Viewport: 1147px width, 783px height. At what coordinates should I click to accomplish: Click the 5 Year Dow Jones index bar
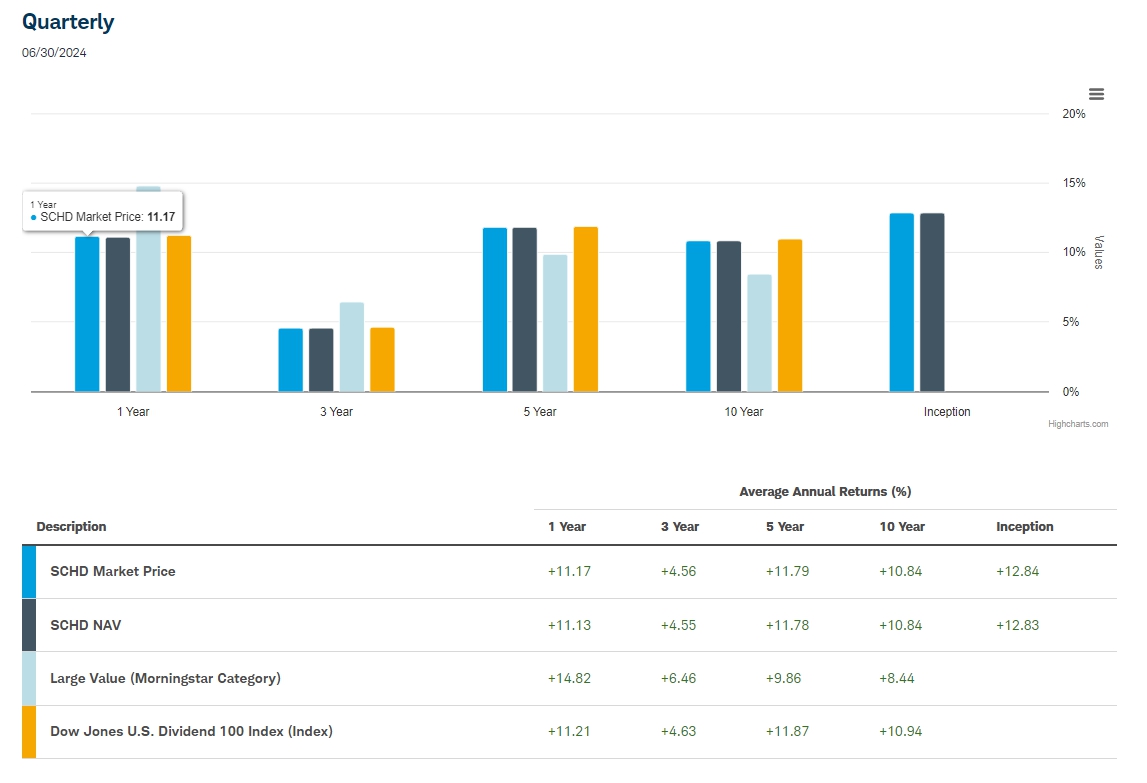tap(586, 309)
